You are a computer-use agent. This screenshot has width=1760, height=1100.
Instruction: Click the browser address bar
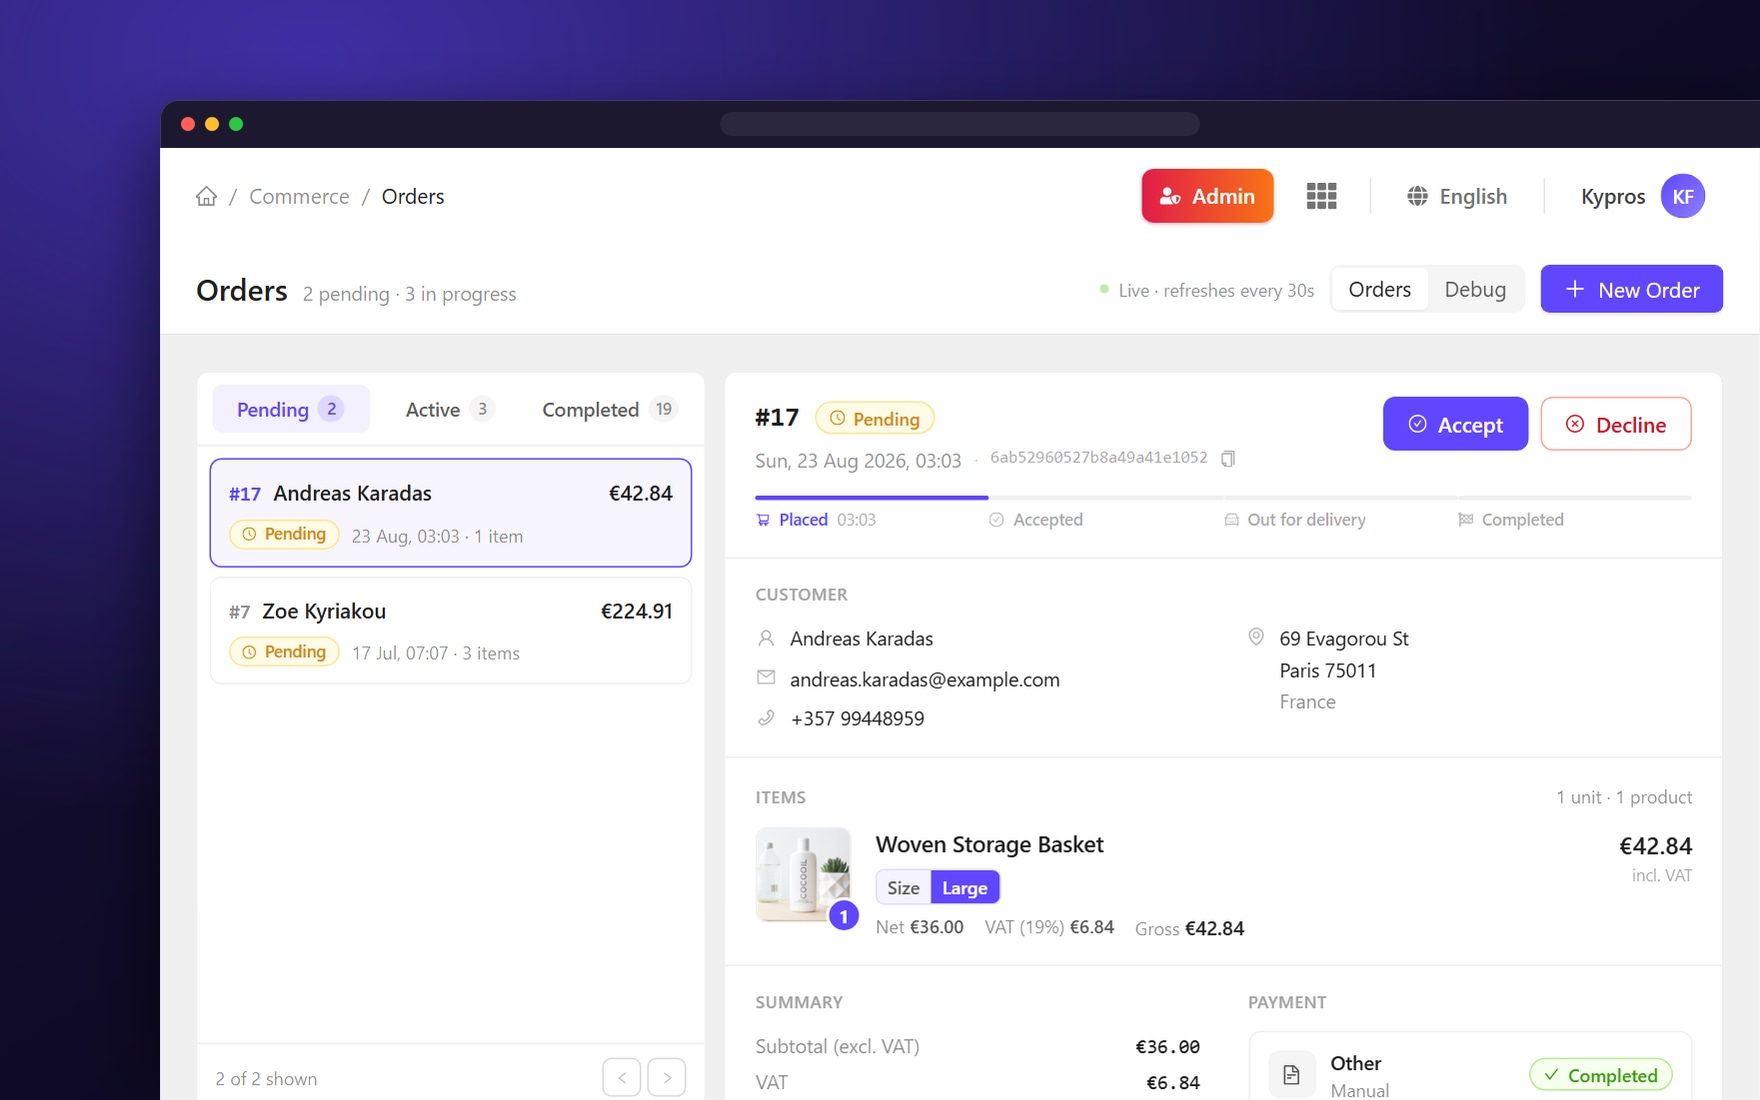click(x=960, y=124)
